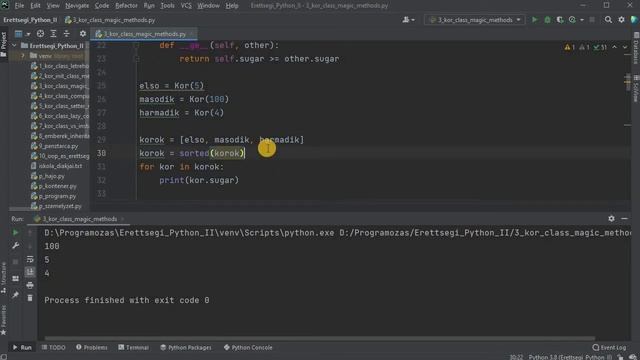Click the toolbar stop button
The width and height of the screenshot is (640, 360).
[592, 20]
